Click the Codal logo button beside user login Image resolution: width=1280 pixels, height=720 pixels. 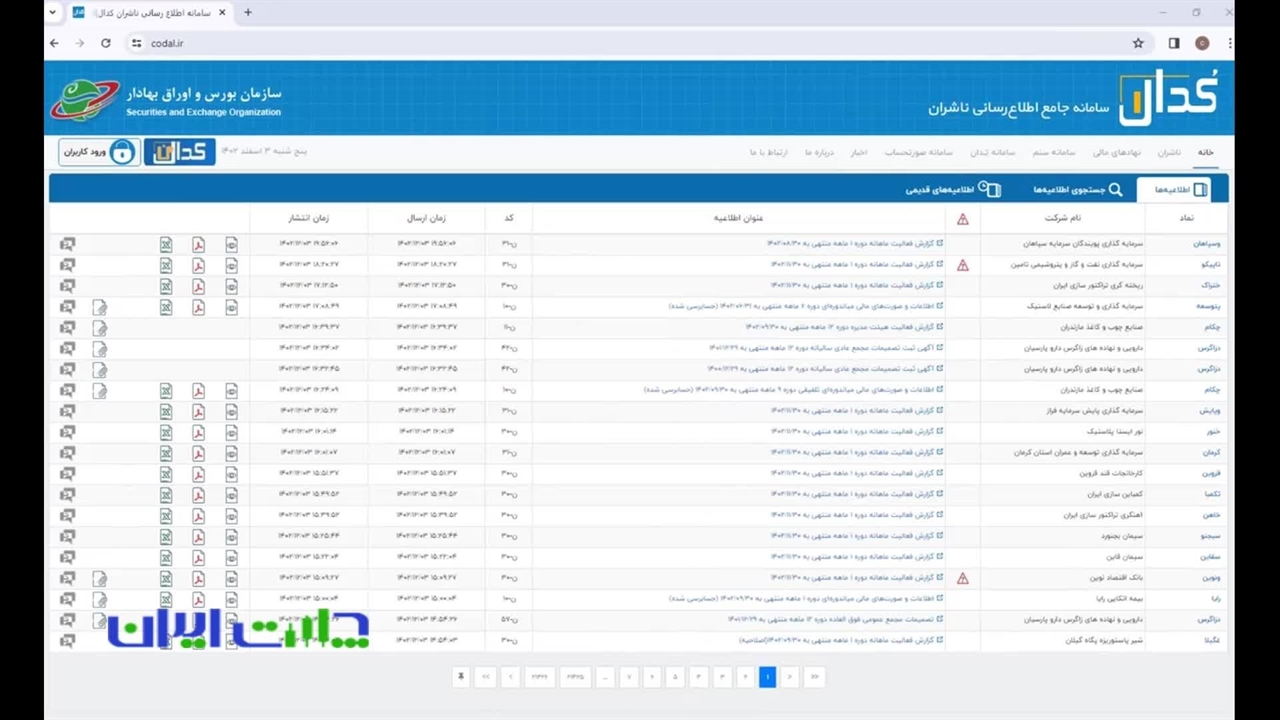180,152
